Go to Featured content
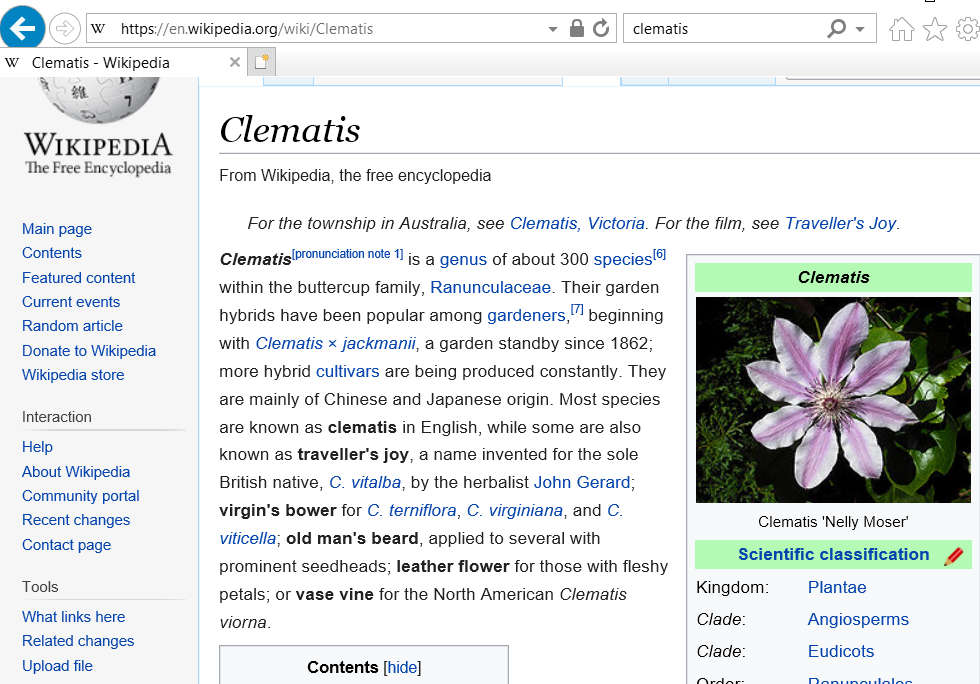This screenshot has width=980, height=684. (x=79, y=278)
